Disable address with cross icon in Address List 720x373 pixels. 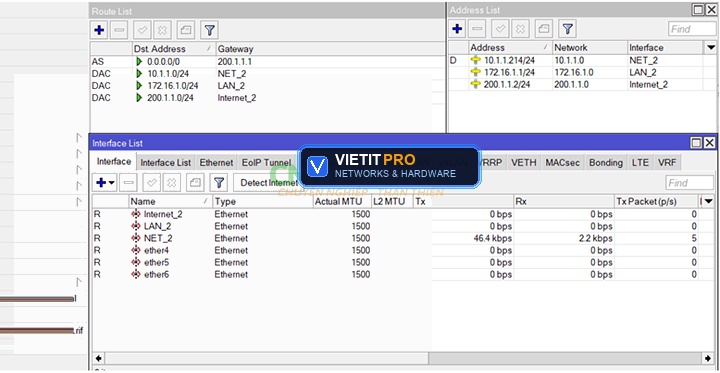(520, 29)
